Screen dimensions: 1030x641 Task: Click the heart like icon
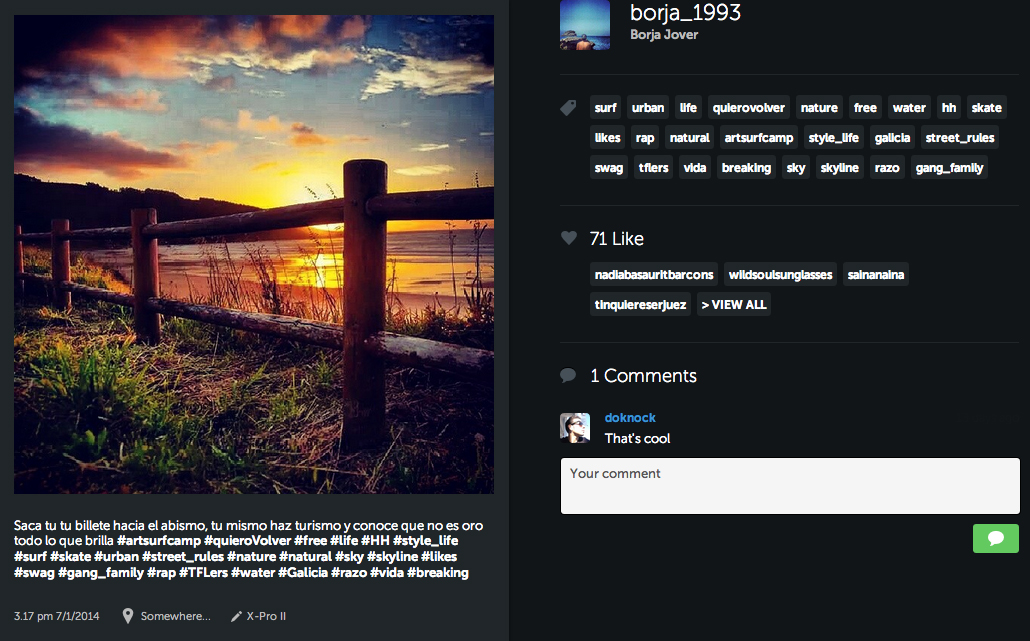click(x=569, y=238)
